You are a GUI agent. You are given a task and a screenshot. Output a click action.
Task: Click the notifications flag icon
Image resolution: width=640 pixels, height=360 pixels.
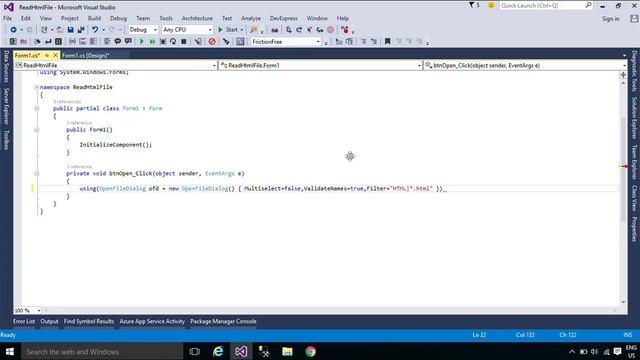click(x=471, y=5)
